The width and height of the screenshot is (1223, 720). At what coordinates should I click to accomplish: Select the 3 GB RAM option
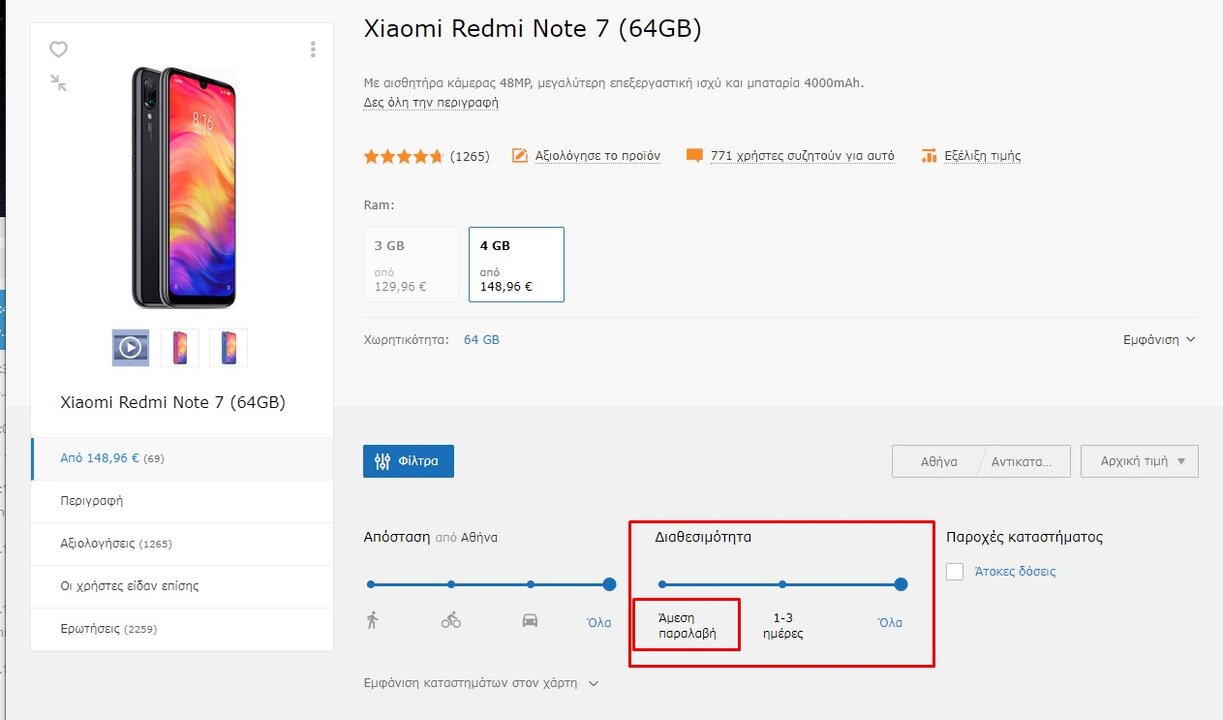click(411, 264)
